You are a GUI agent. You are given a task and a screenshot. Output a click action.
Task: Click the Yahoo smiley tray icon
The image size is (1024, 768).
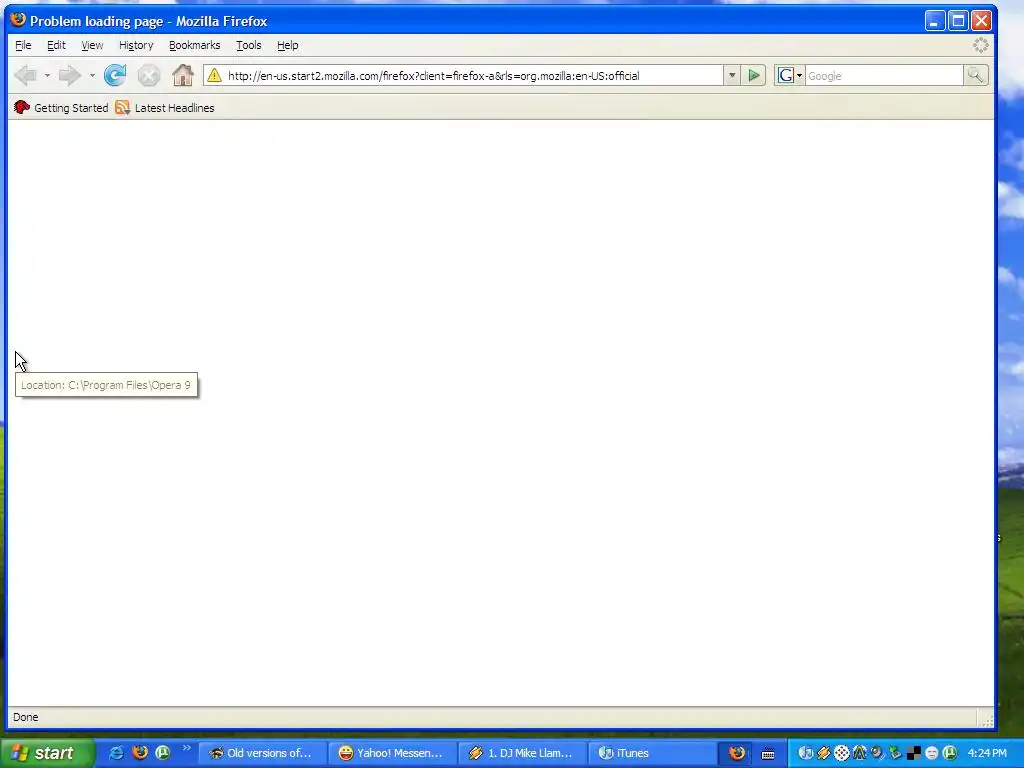[932, 753]
